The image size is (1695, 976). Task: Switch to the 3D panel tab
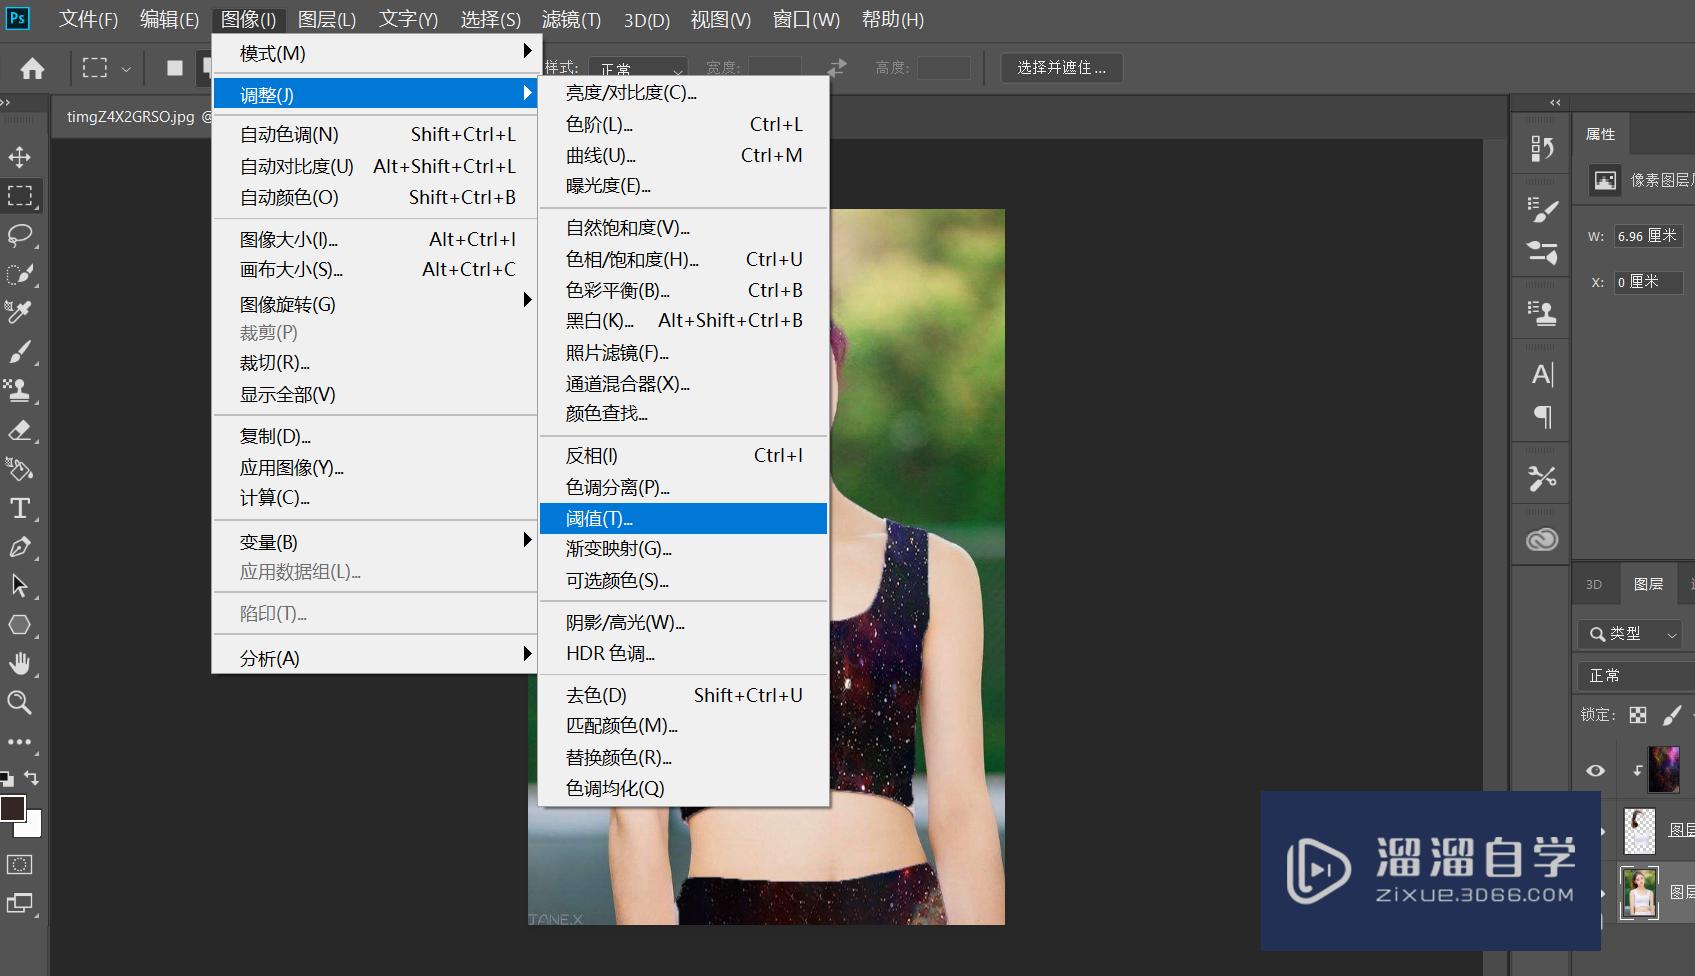pos(1594,584)
